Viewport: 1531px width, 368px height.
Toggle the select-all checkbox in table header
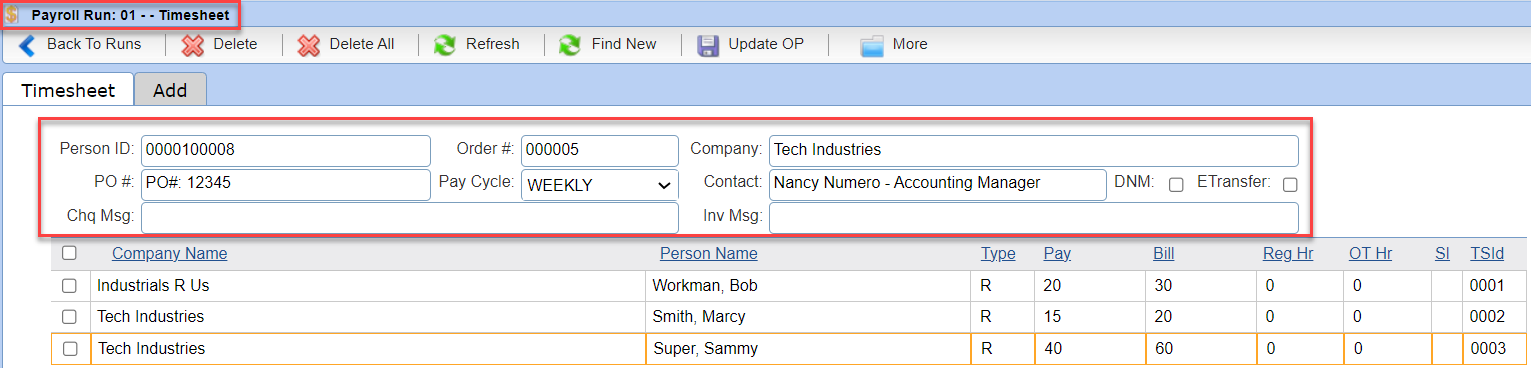coord(69,253)
